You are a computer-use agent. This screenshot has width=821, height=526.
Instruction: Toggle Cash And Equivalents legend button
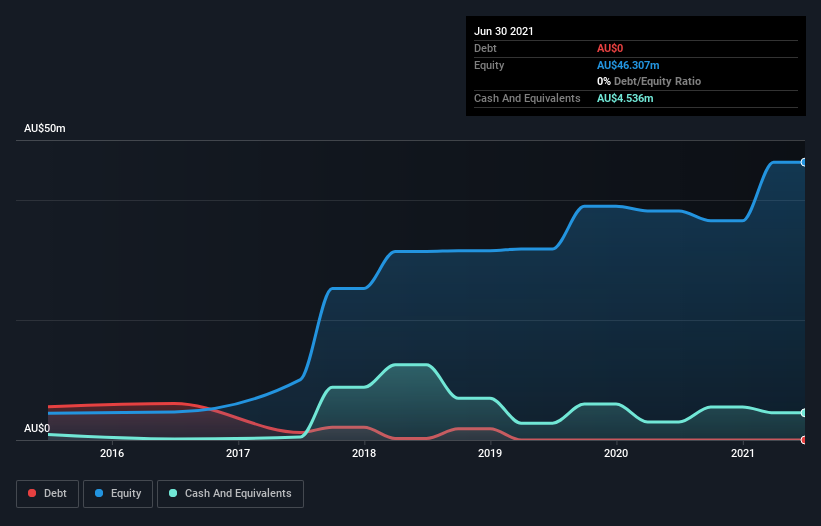click(x=230, y=494)
